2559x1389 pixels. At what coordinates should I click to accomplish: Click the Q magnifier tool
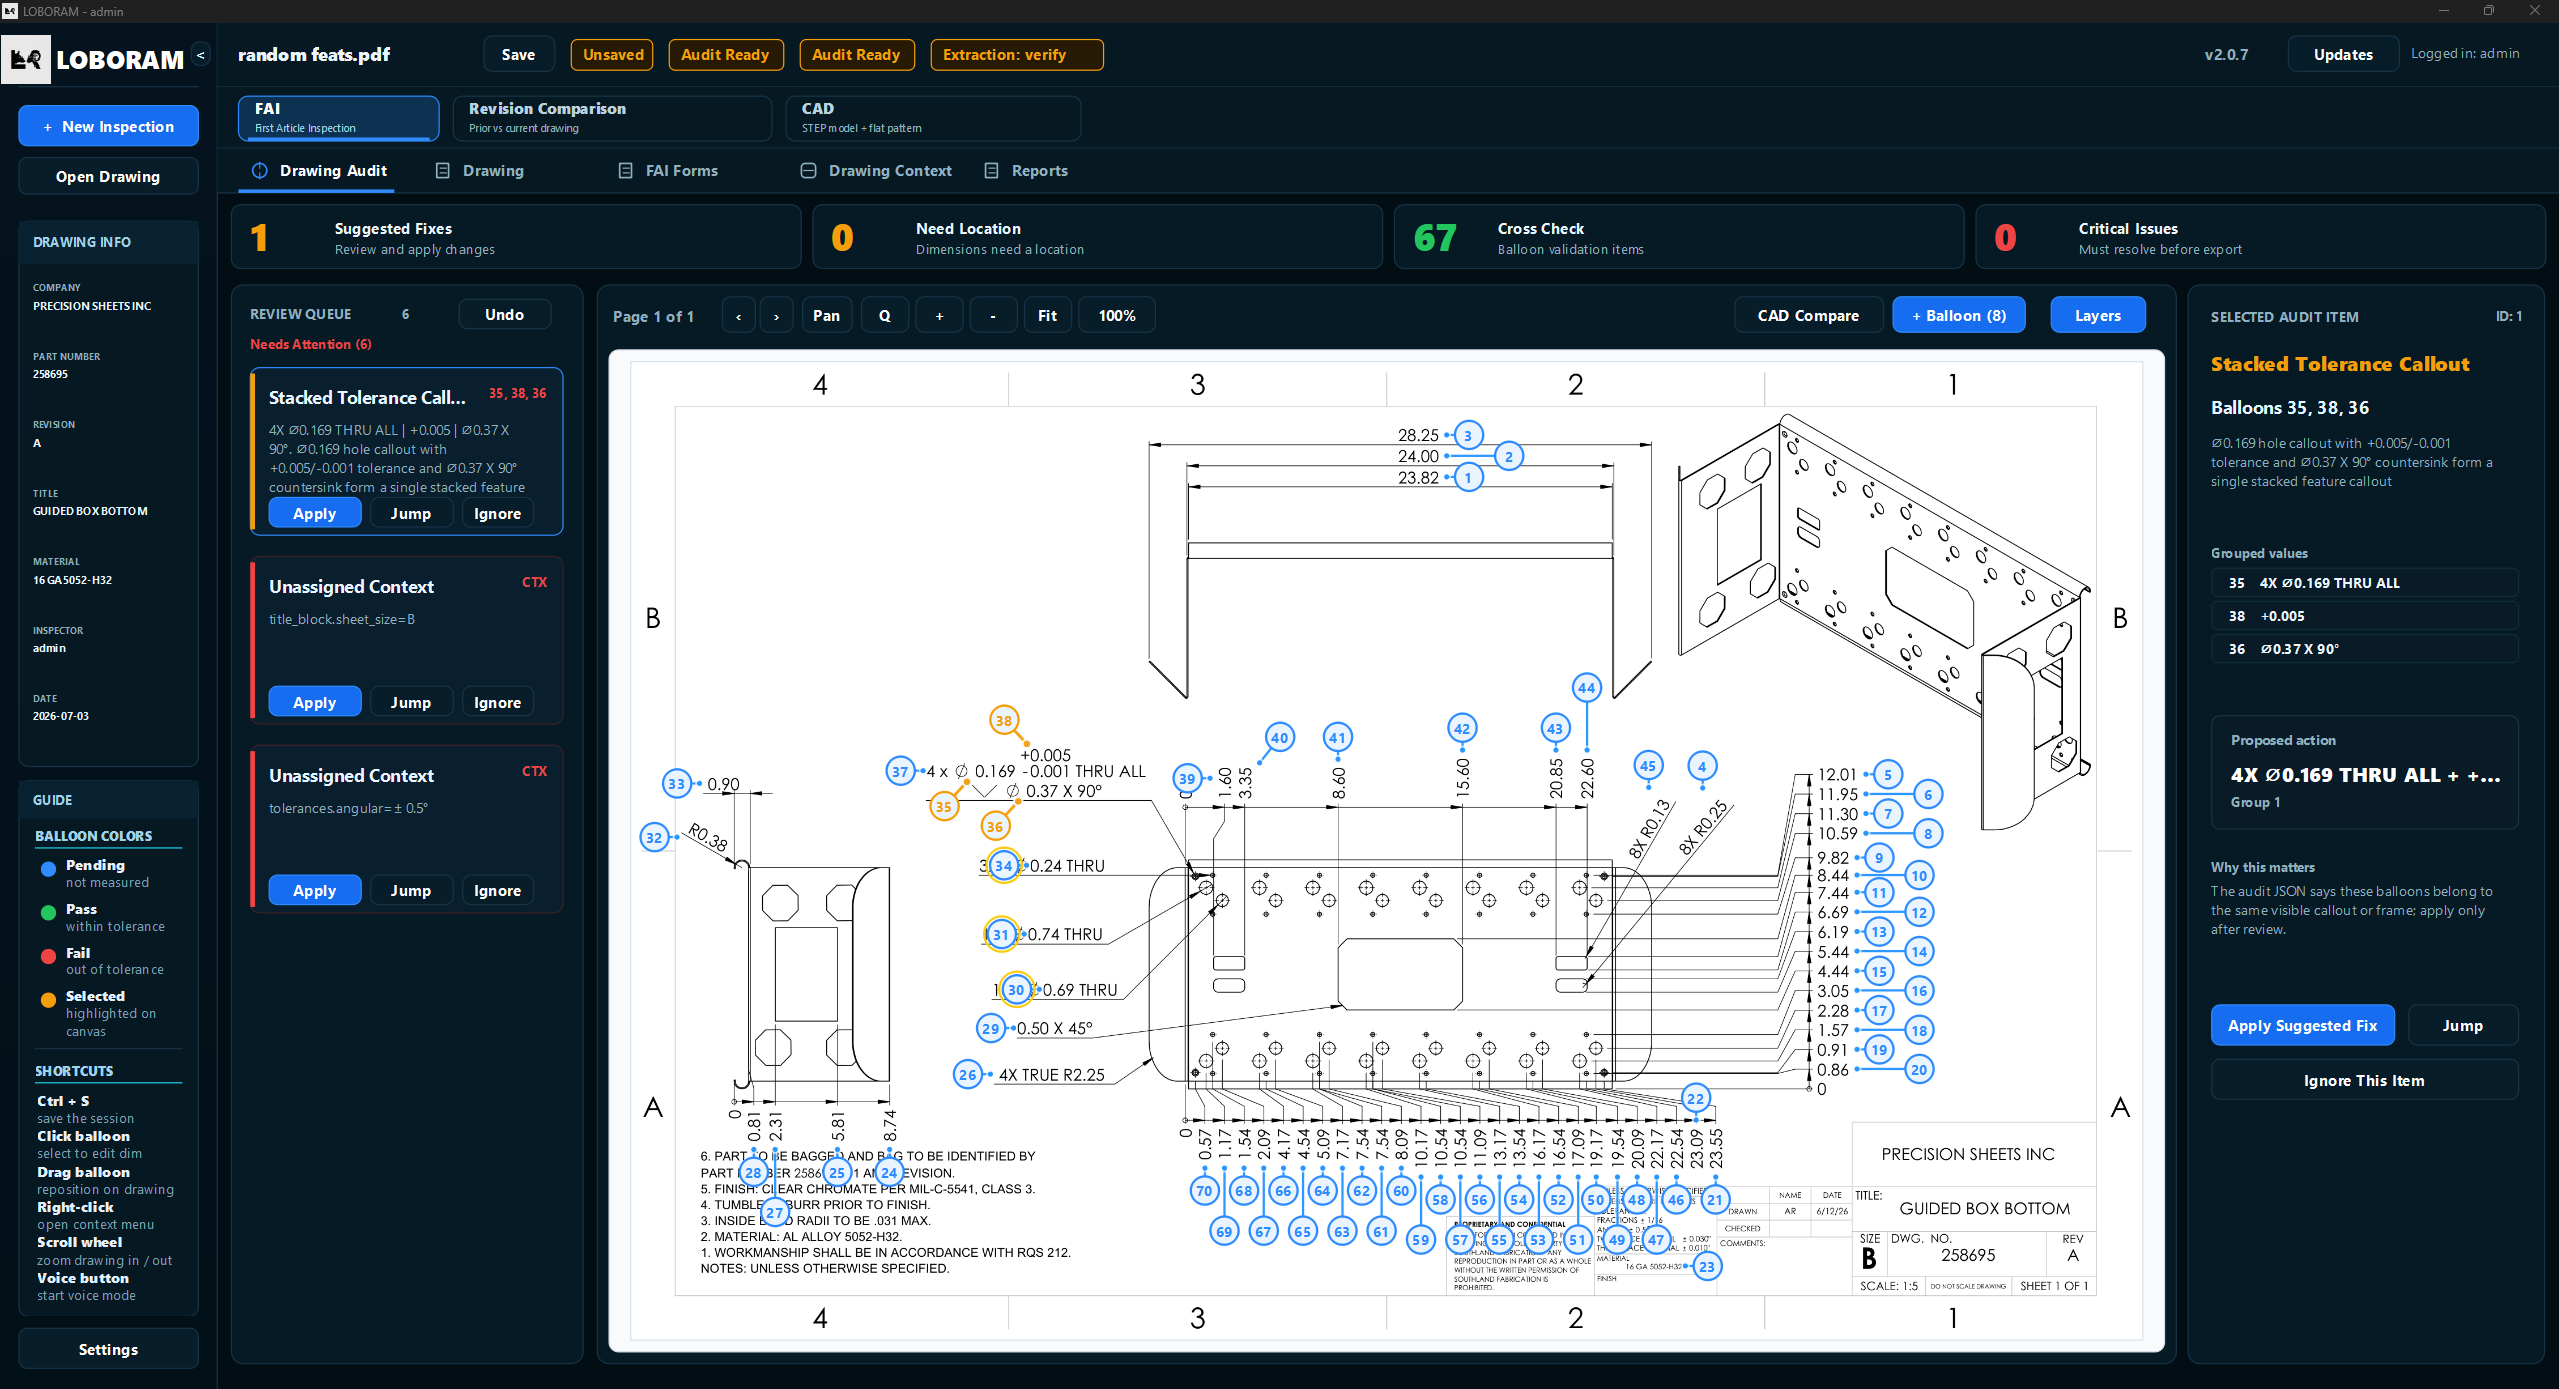tap(885, 316)
